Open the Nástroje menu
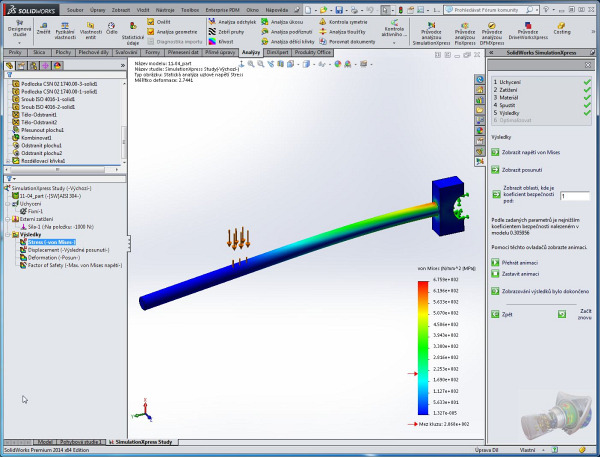 [x=165, y=10]
